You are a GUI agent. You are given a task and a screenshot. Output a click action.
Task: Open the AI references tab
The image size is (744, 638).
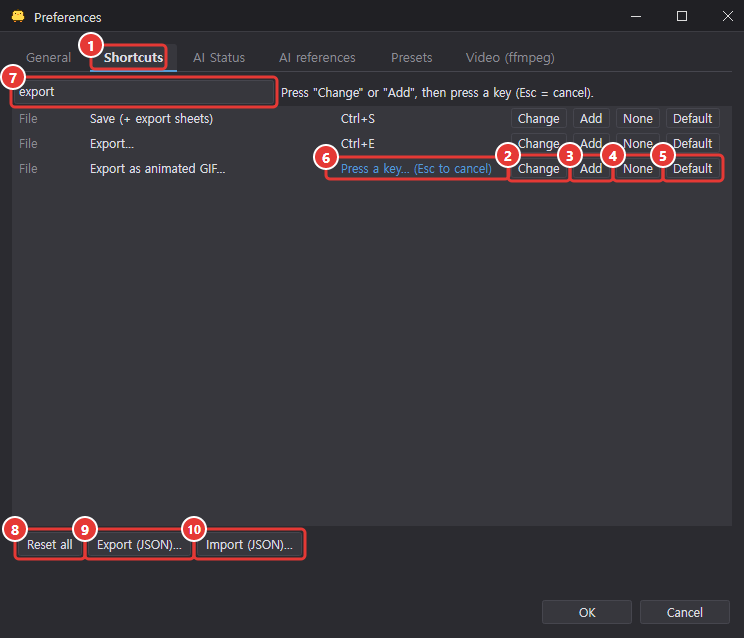(317, 57)
